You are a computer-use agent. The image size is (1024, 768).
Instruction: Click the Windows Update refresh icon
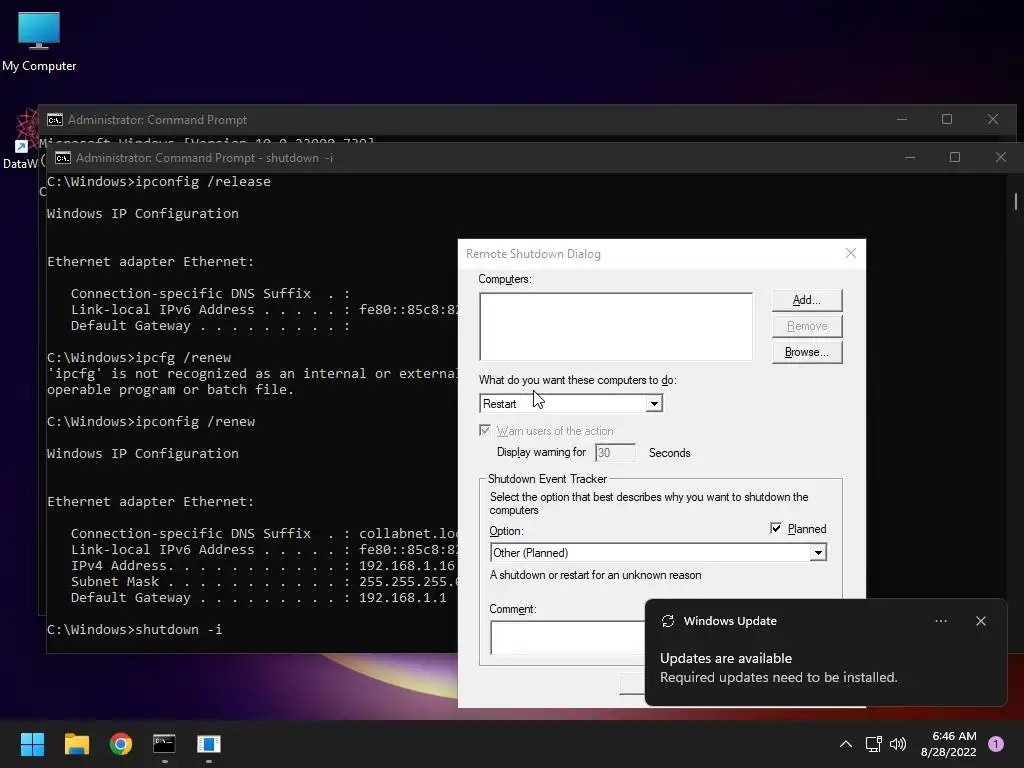point(667,621)
